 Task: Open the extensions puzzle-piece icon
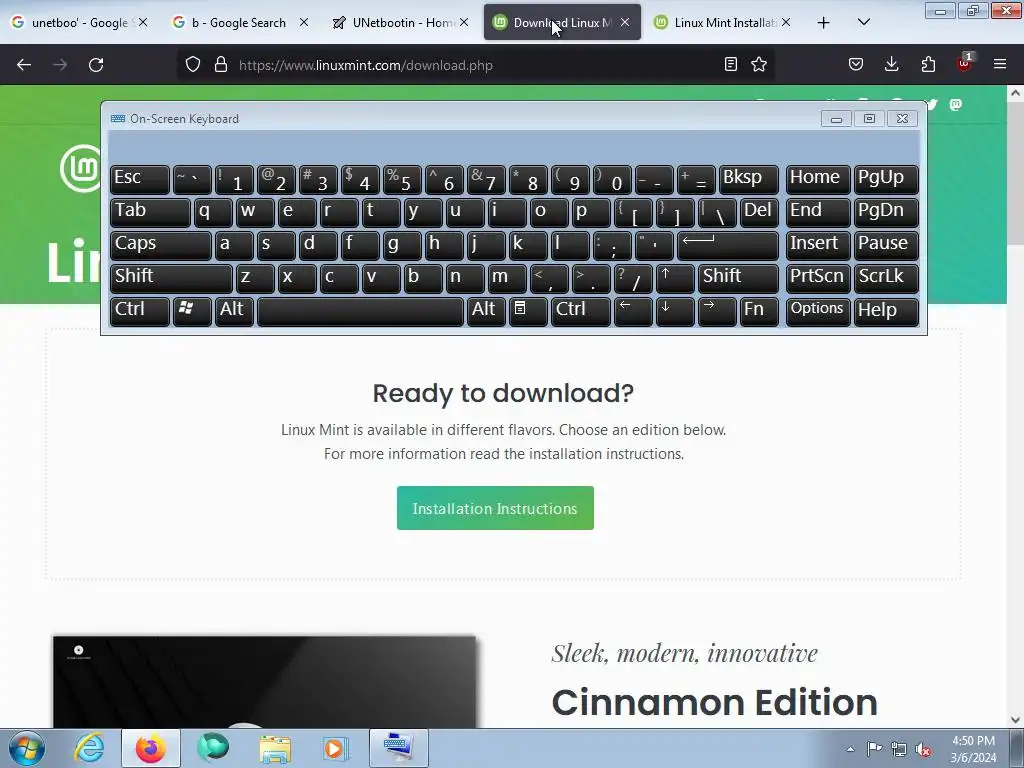point(928,64)
